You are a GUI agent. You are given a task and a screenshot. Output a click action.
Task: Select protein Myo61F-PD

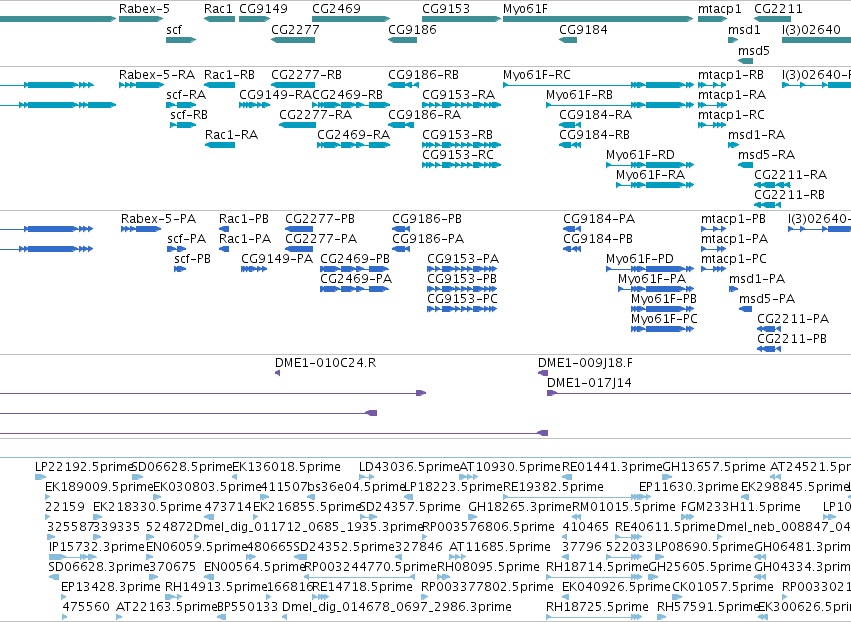pos(650,269)
